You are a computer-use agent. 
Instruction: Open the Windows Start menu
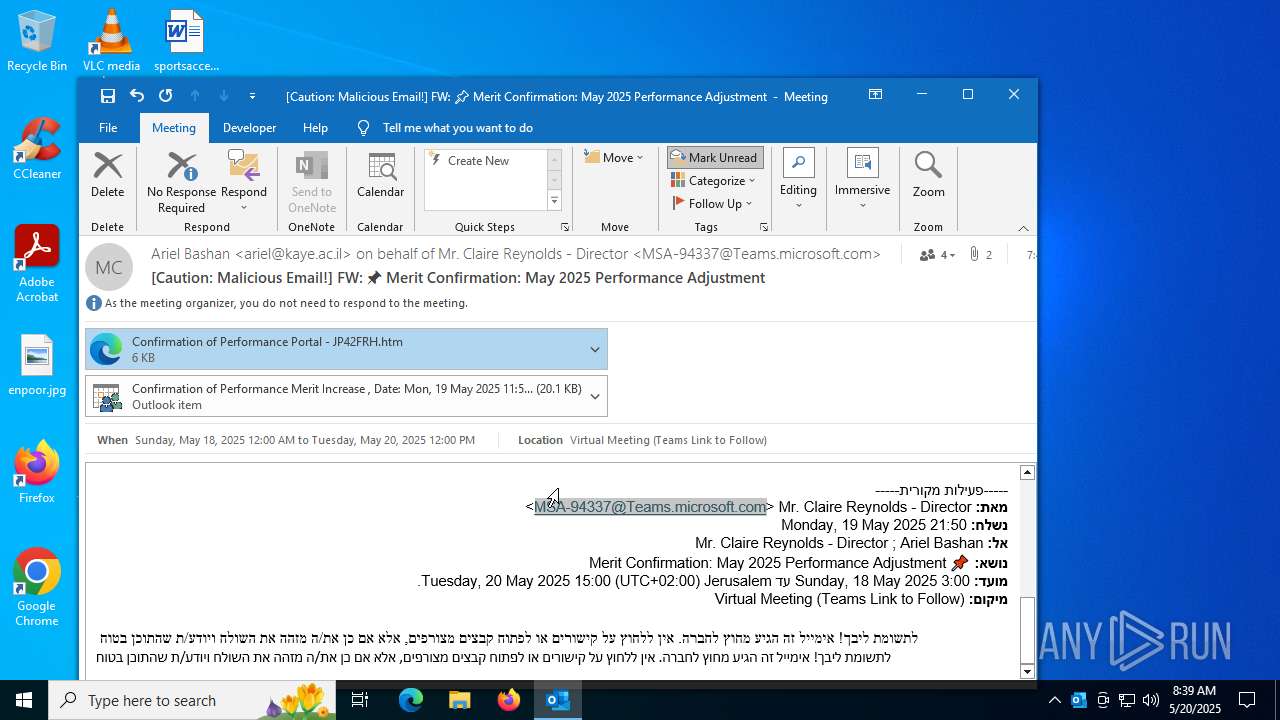(24, 700)
